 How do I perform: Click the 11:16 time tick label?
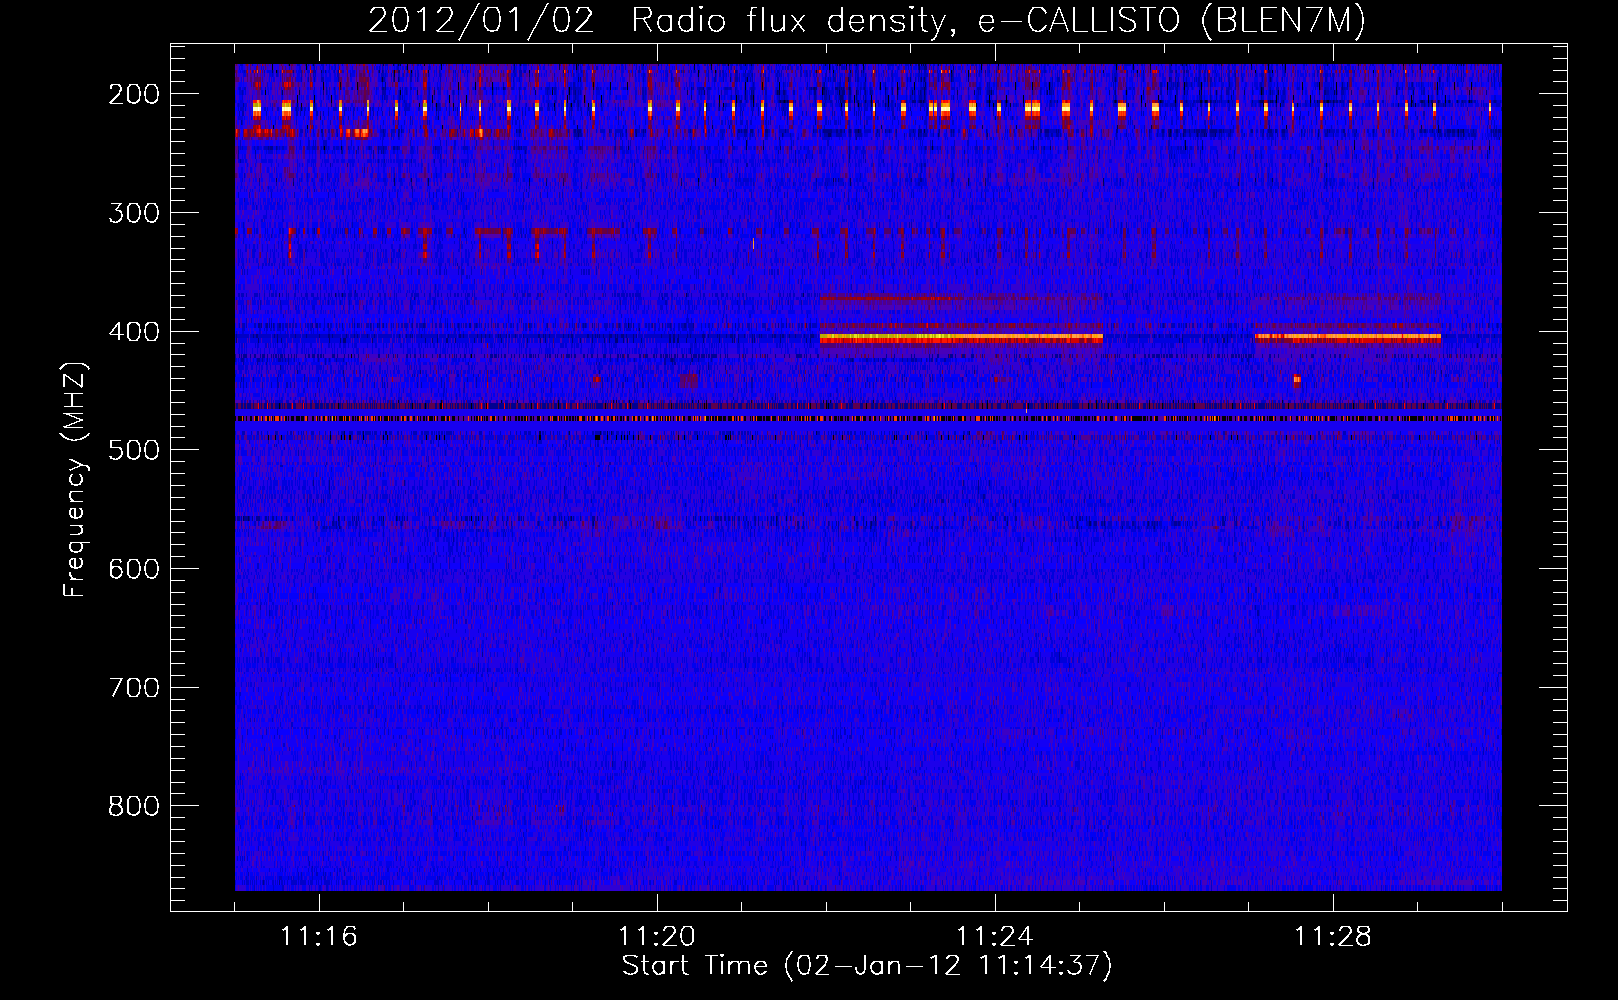tap(319, 937)
